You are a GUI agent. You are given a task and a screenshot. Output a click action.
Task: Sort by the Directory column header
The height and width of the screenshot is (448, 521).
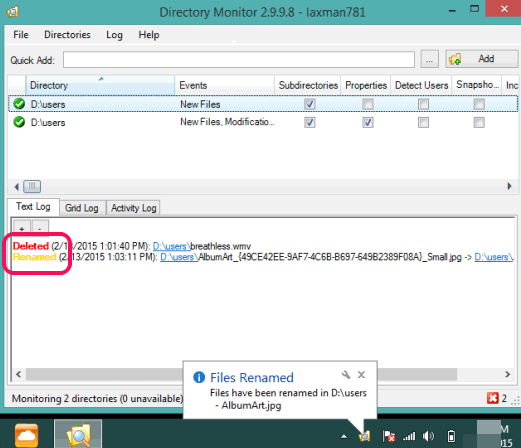point(100,85)
